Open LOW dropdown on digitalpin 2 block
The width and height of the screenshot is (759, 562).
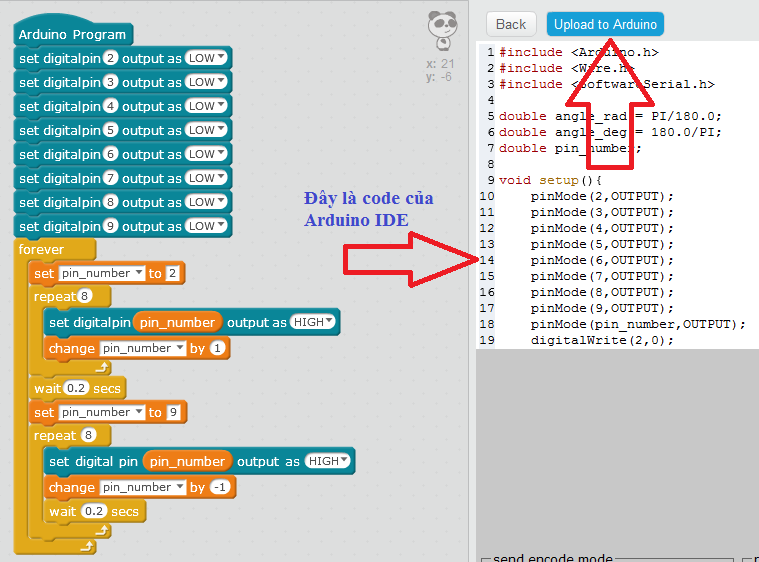(x=206, y=58)
